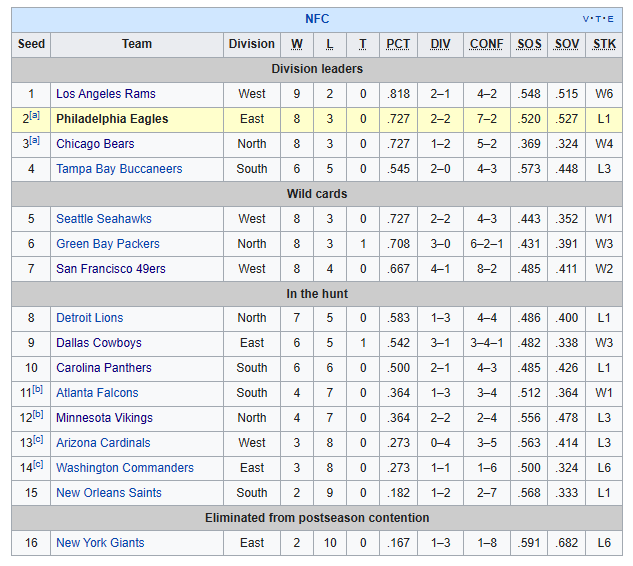Image resolution: width=633 pixels, height=566 pixels.
Task: Click the Giants 10 losses cell
Action: click(330, 543)
